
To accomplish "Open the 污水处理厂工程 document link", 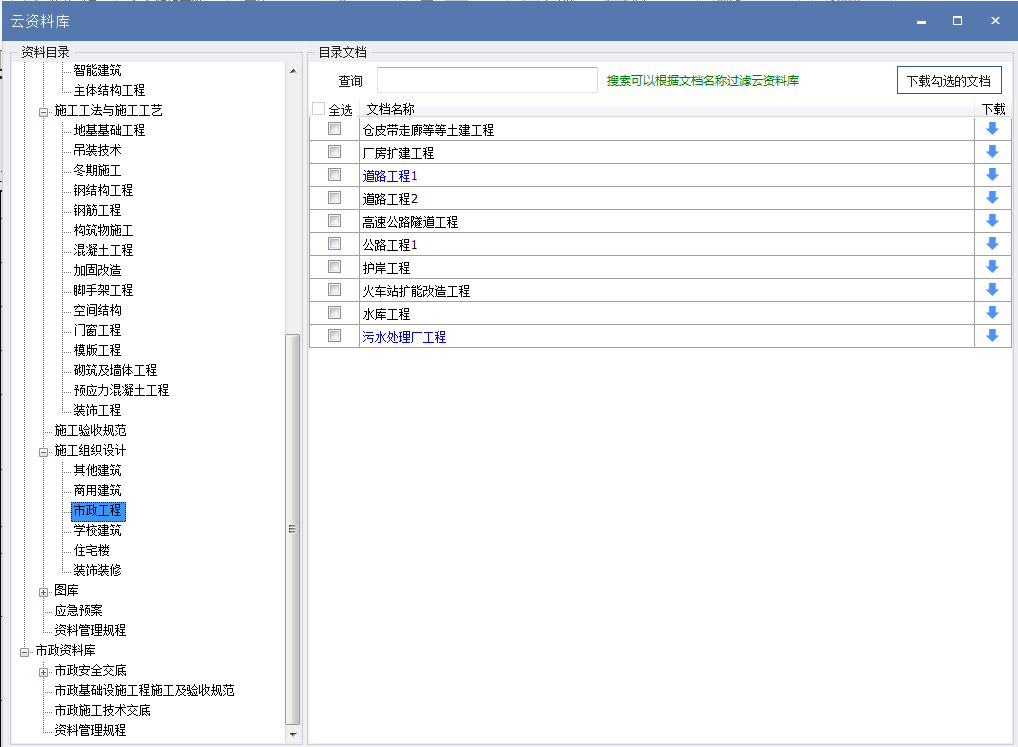I will (x=404, y=337).
